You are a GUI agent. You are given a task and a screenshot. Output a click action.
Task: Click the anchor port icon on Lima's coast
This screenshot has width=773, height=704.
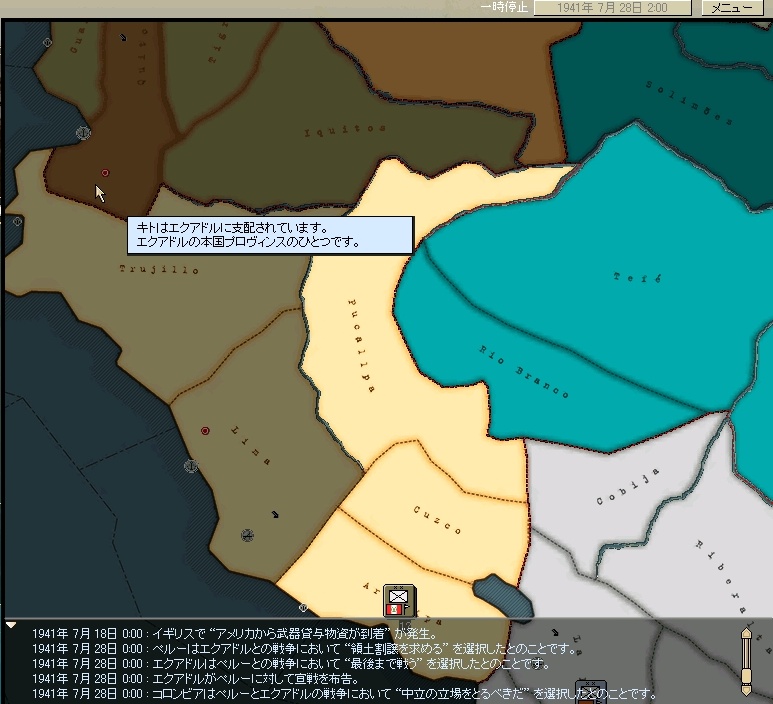pos(191,465)
